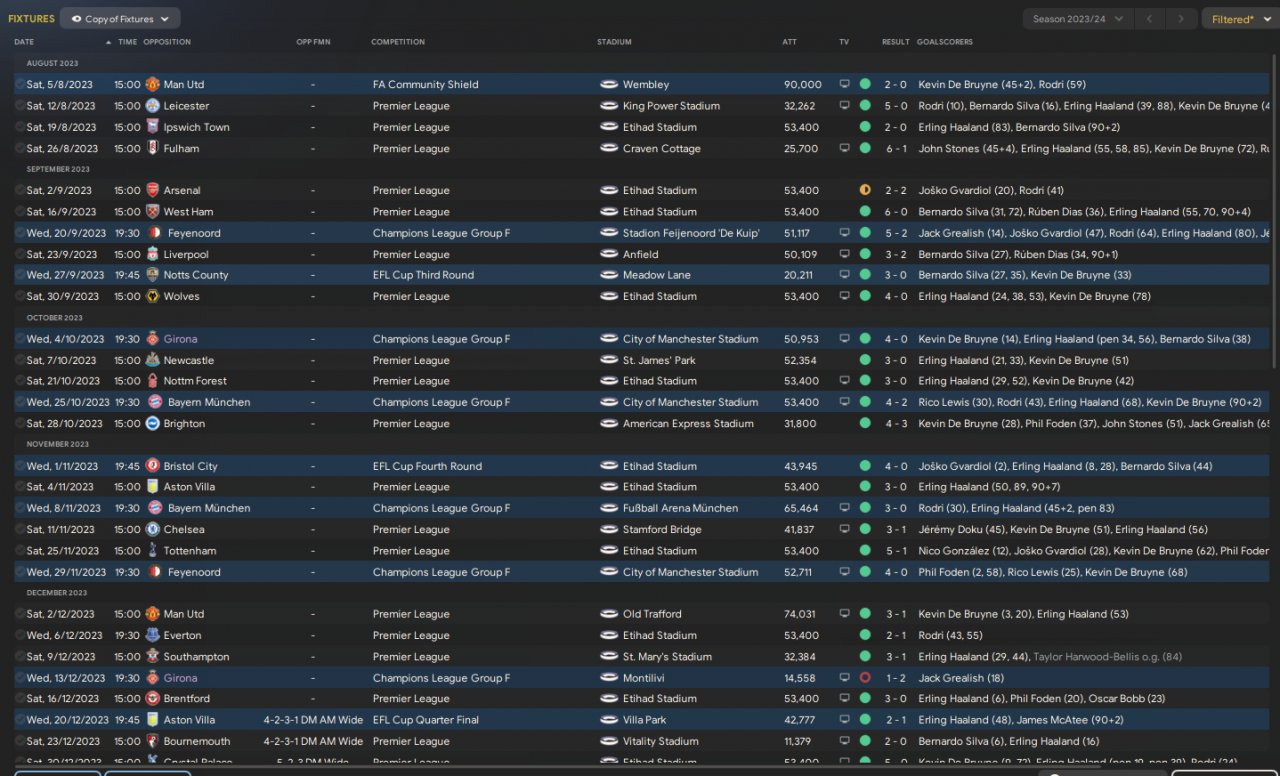Click the orange draw indicator for the Arsenal match
Screen dimensions: 1280x776
[x=865, y=190]
